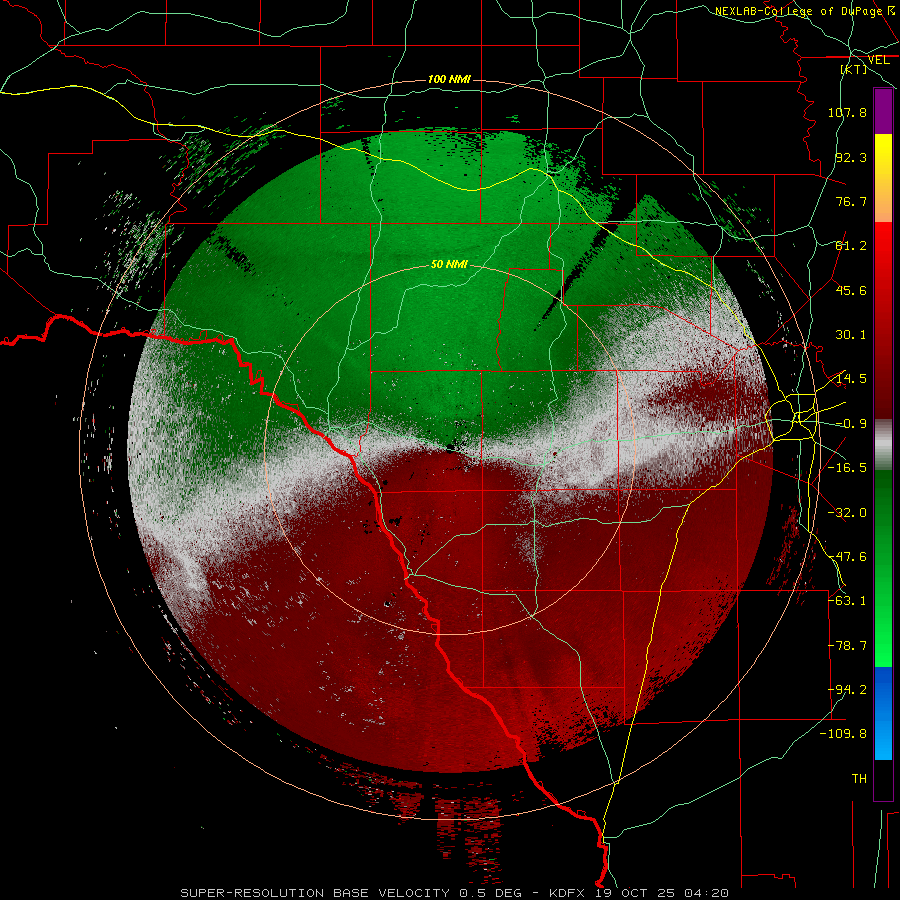This screenshot has width=900, height=900.
Task: Select the -78.7 legend value
Action: click(x=847, y=646)
